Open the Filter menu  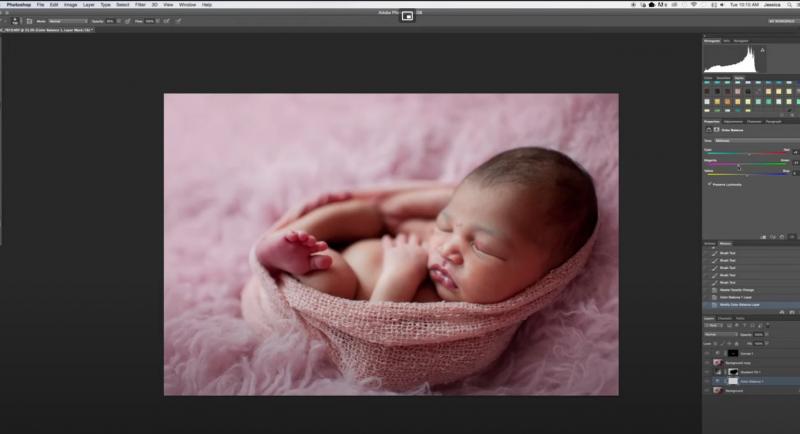(140, 5)
